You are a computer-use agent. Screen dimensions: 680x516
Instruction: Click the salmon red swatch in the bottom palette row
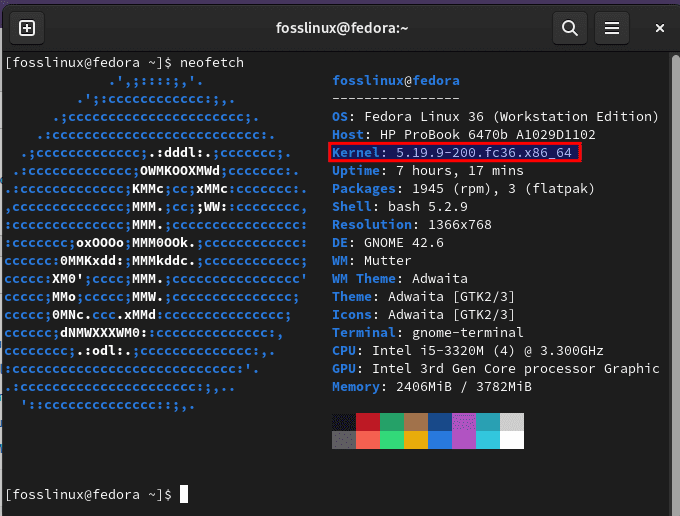pyautogui.click(x=368, y=440)
